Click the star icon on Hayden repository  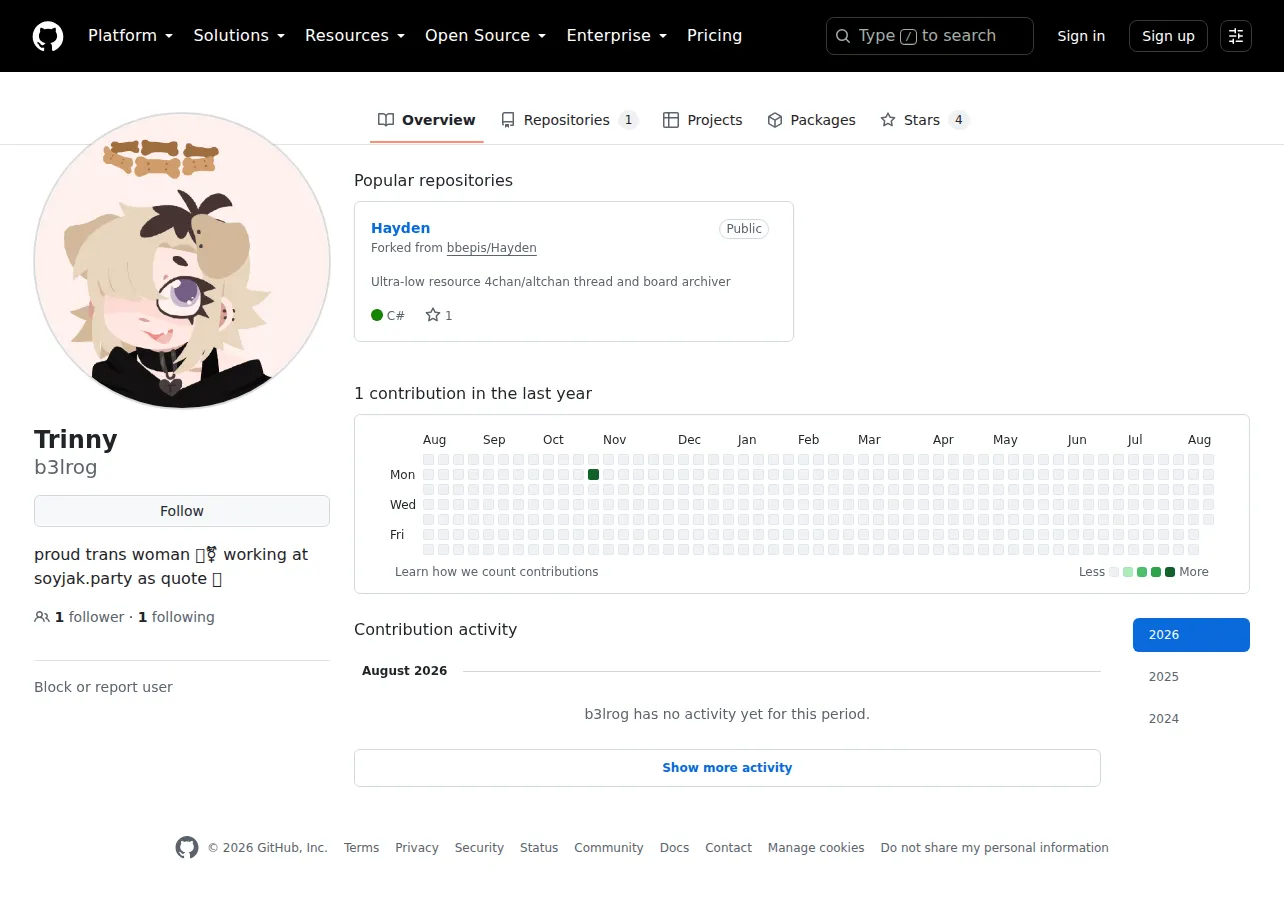[x=433, y=315]
